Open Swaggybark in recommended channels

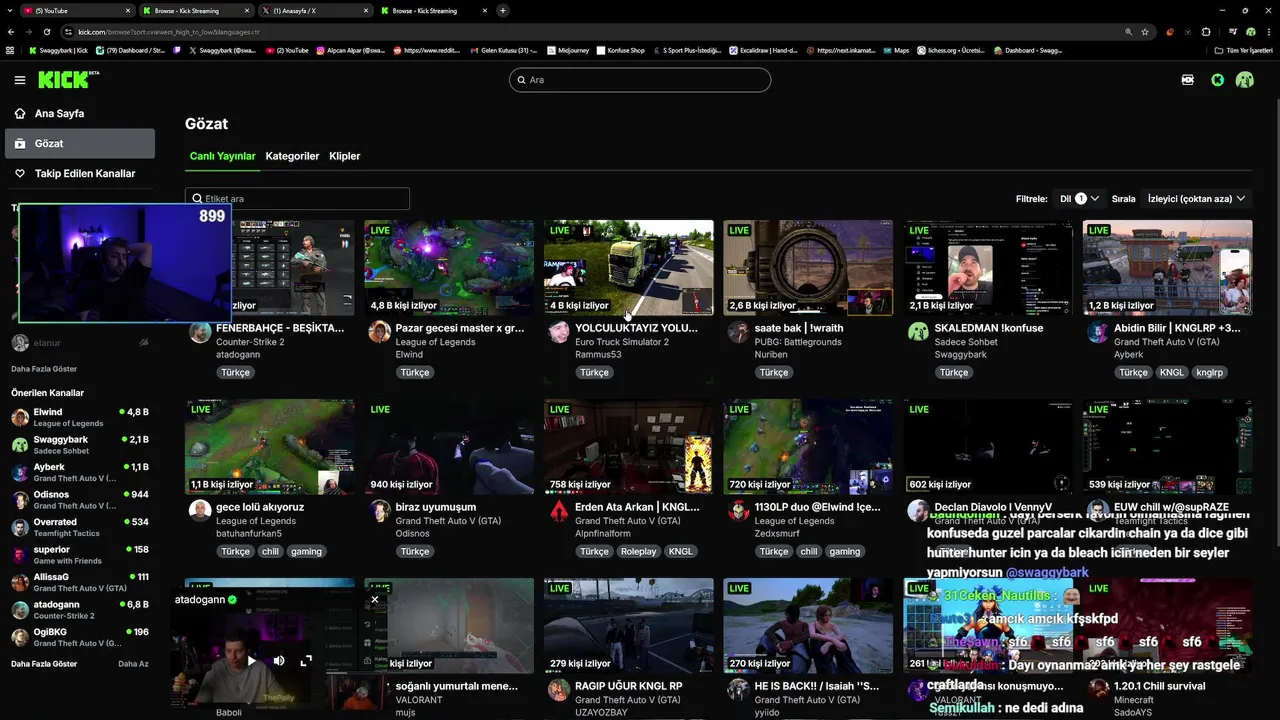click(80, 445)
